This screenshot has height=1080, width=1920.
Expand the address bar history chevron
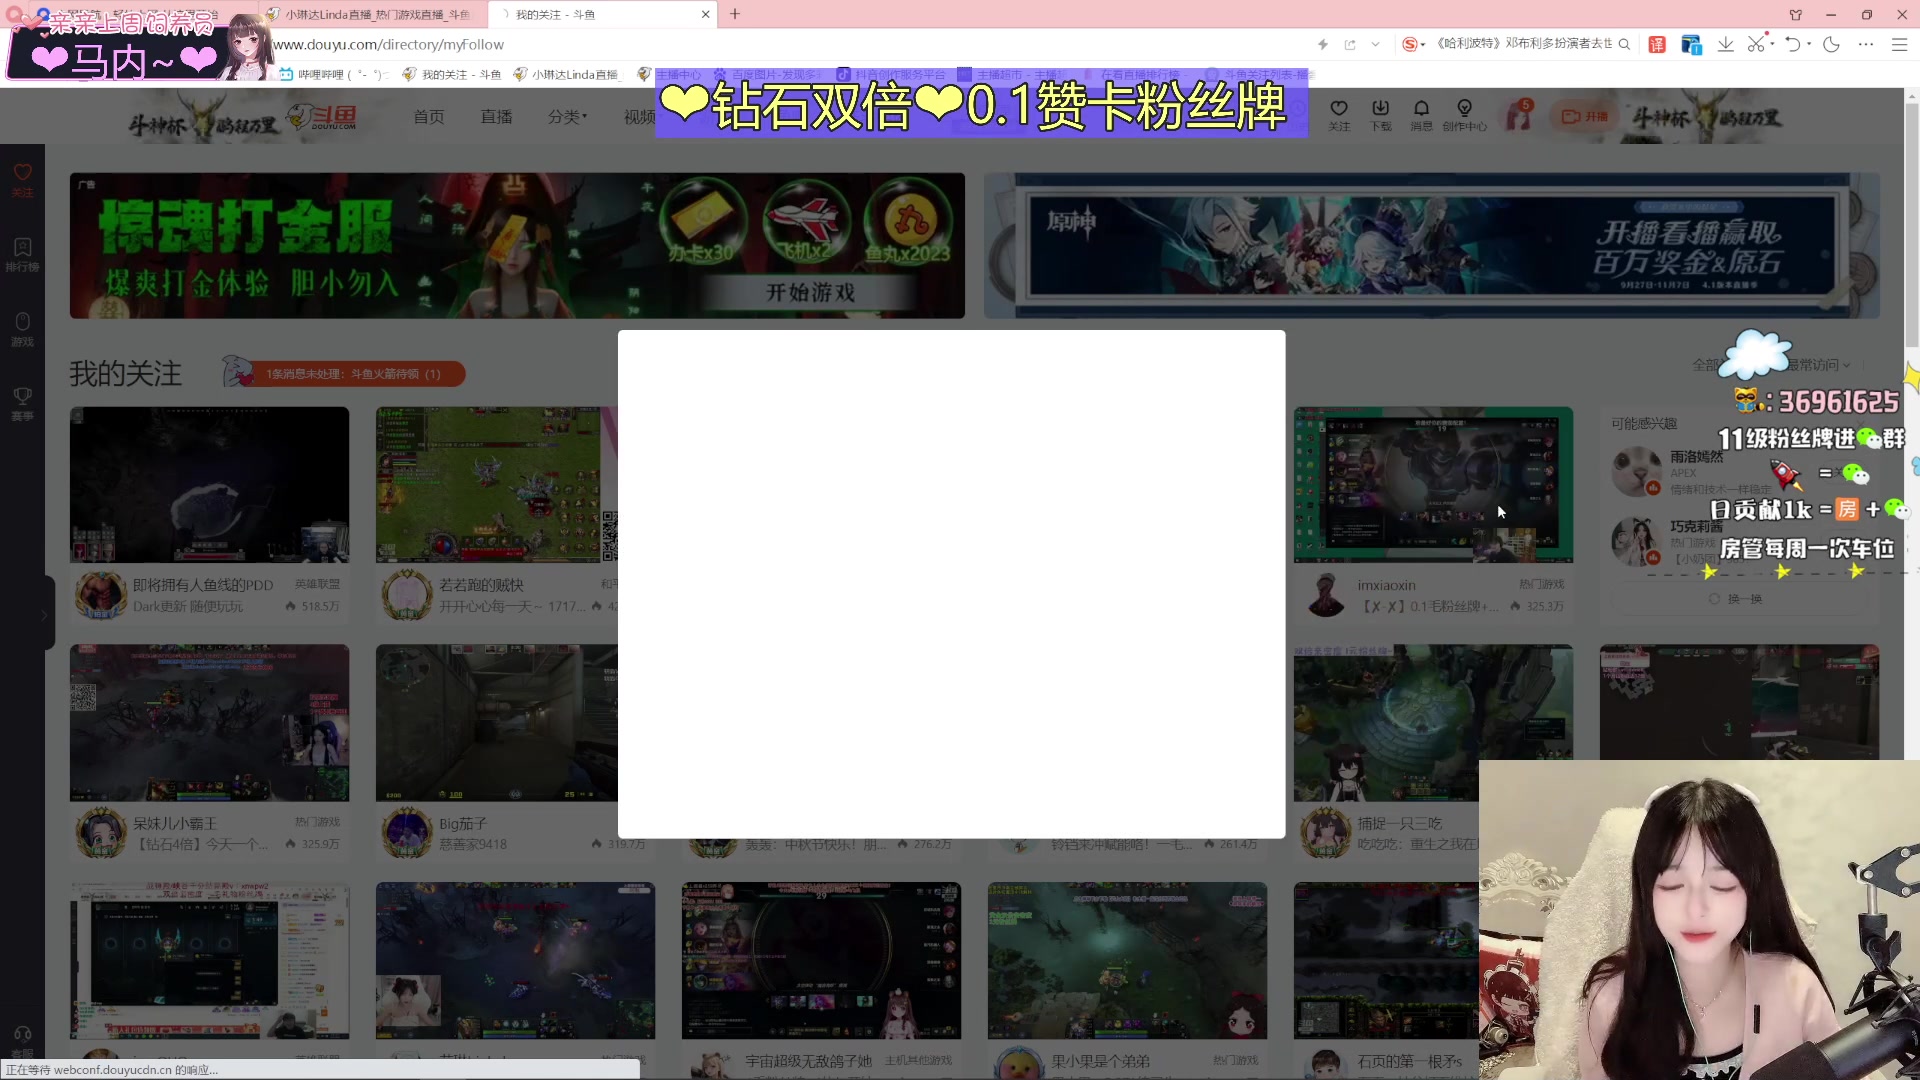(x=1376, y=44)
